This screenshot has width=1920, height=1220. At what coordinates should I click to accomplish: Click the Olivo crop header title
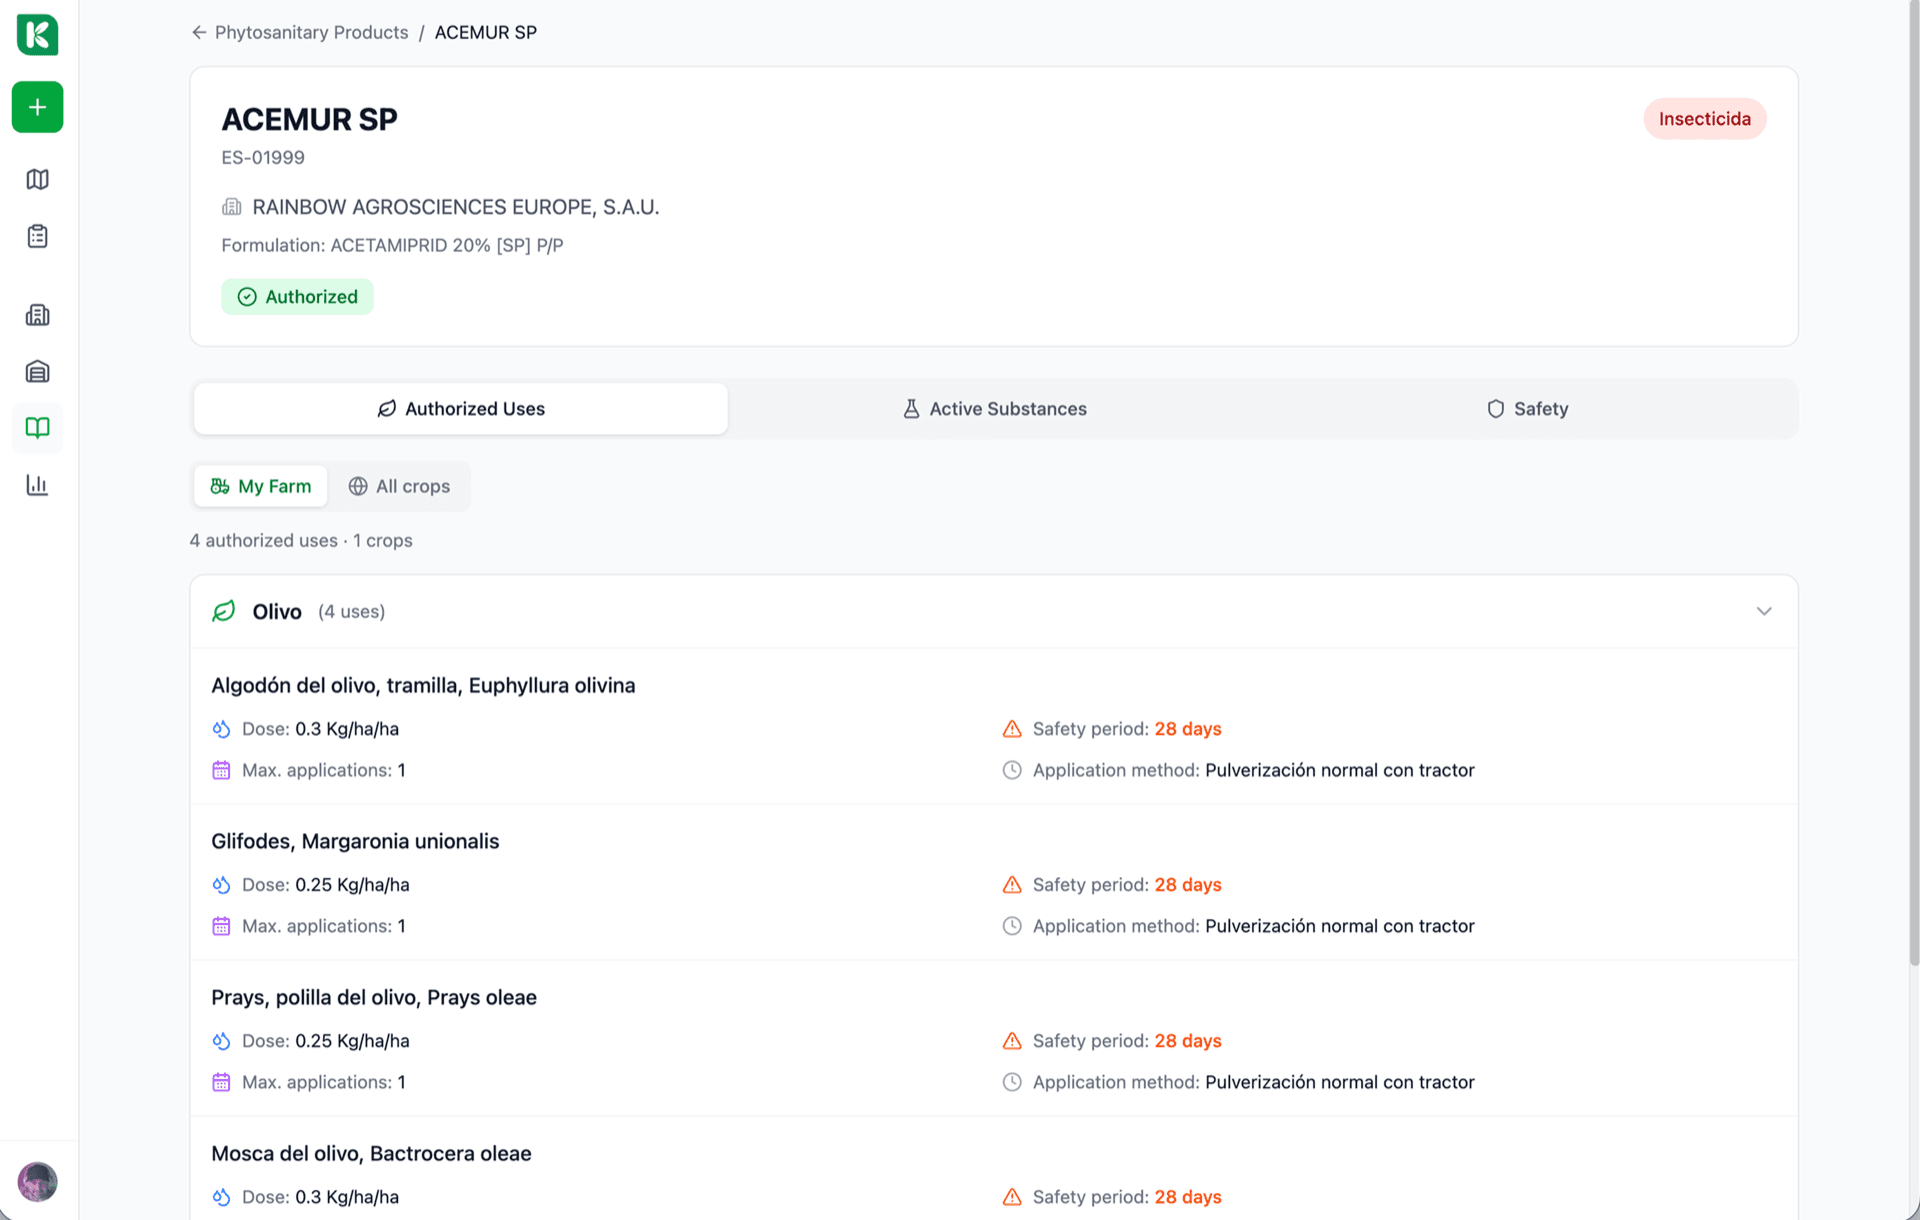pos(277,612)
